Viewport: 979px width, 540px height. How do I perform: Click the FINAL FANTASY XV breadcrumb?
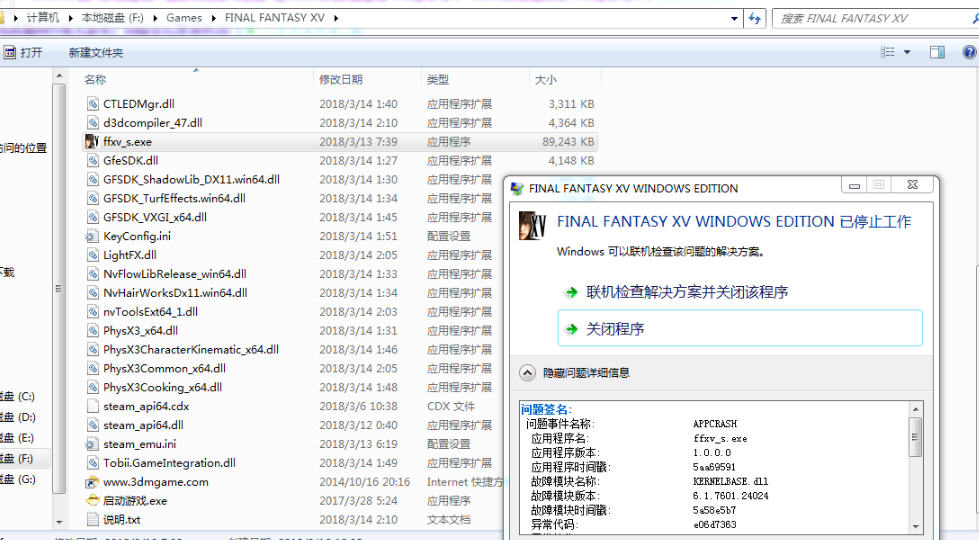275,17
